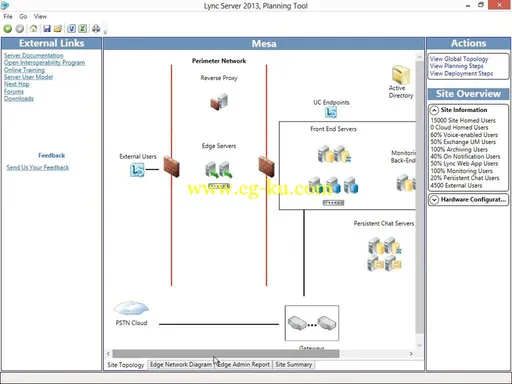Click '4500 External Users' text
Image resolution: width=512 pixels, height=384 pixels.
tap(456, 186)
